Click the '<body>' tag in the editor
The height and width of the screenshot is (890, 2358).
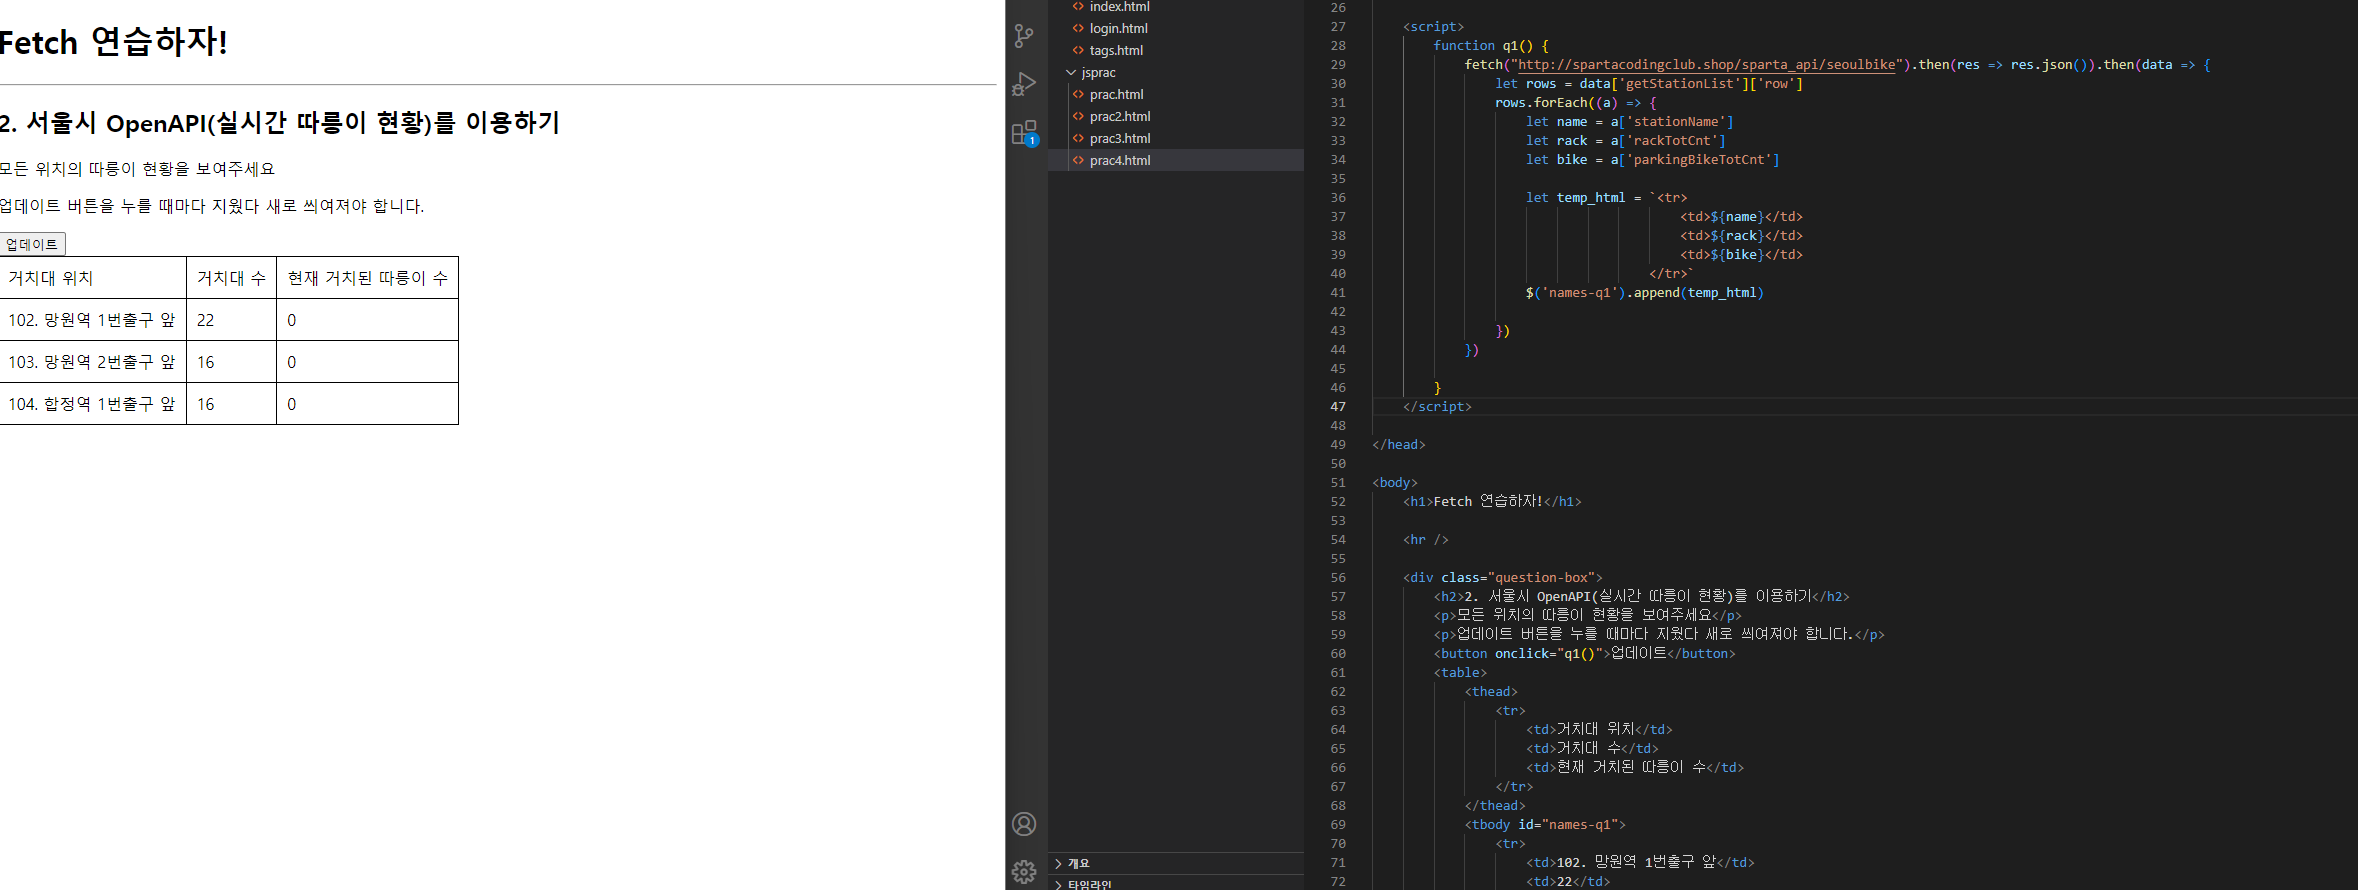pos(1395,483)
